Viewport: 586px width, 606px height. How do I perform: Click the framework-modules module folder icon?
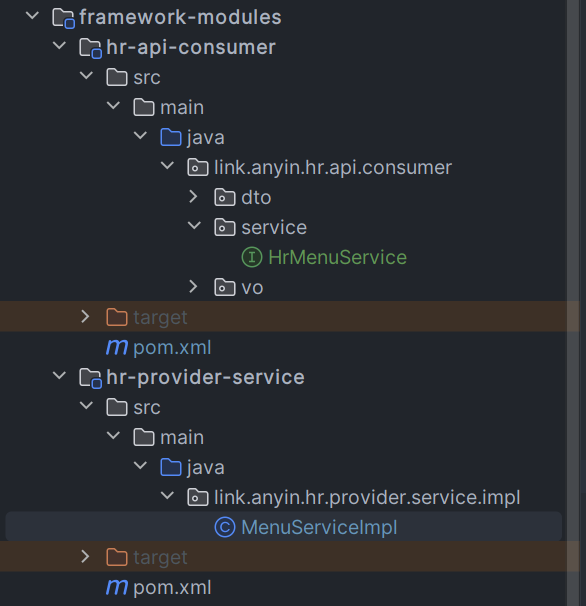point(63,18)
